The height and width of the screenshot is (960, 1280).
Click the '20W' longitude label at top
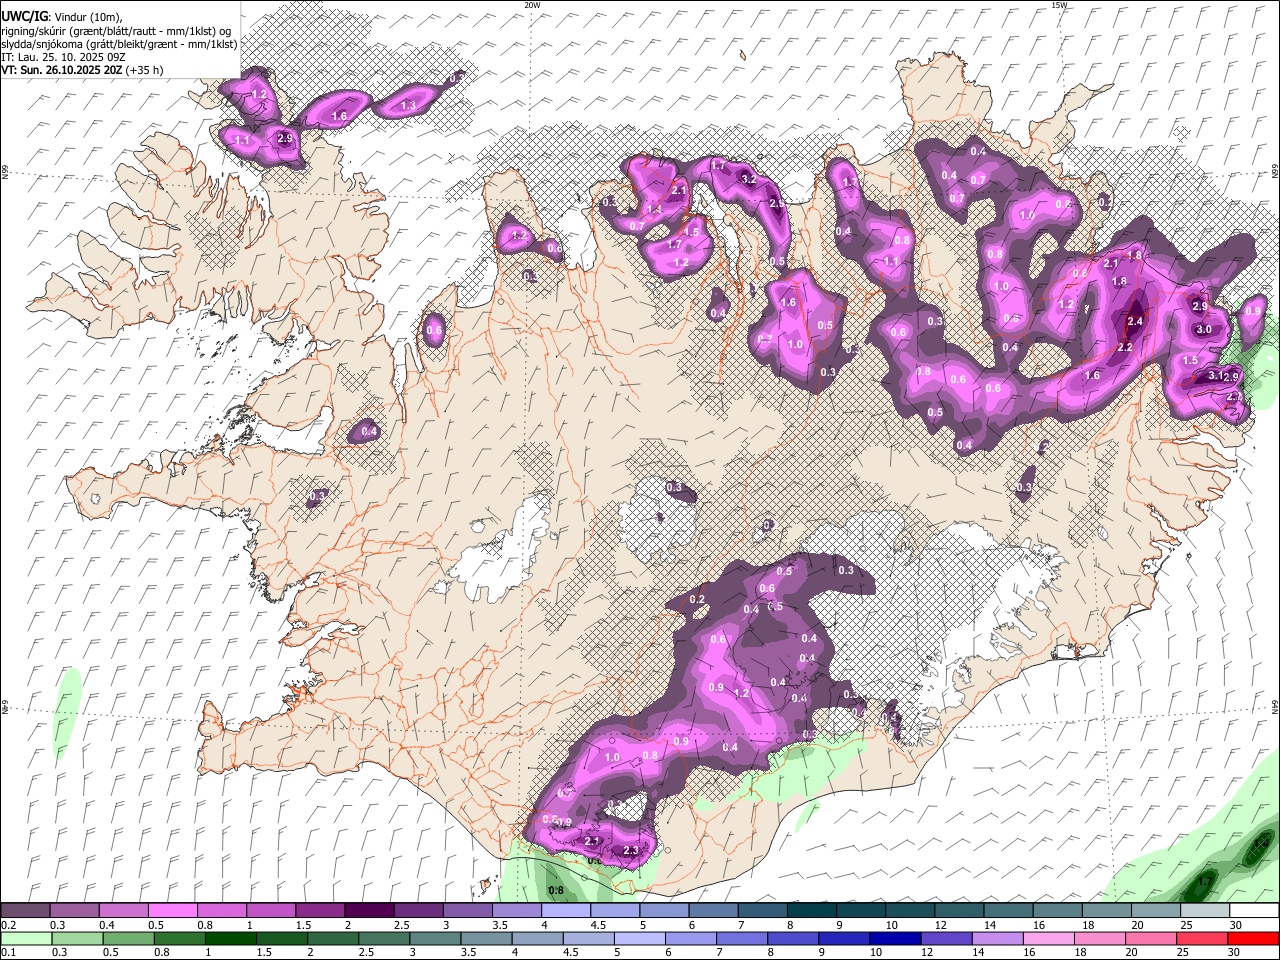[533, 5]
